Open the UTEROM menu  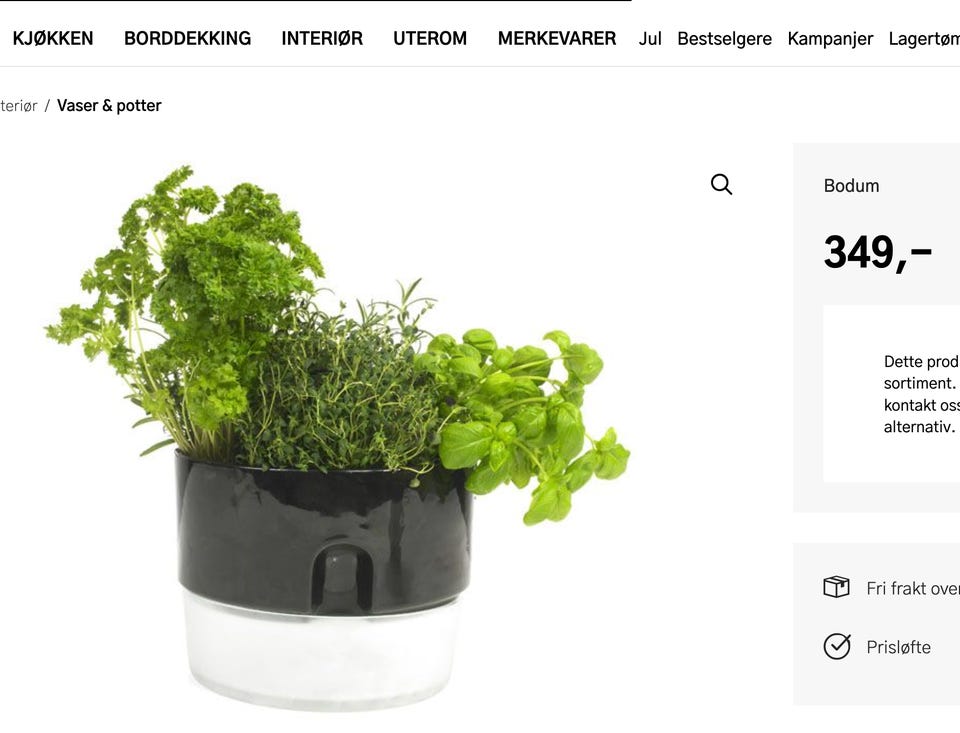430,39
